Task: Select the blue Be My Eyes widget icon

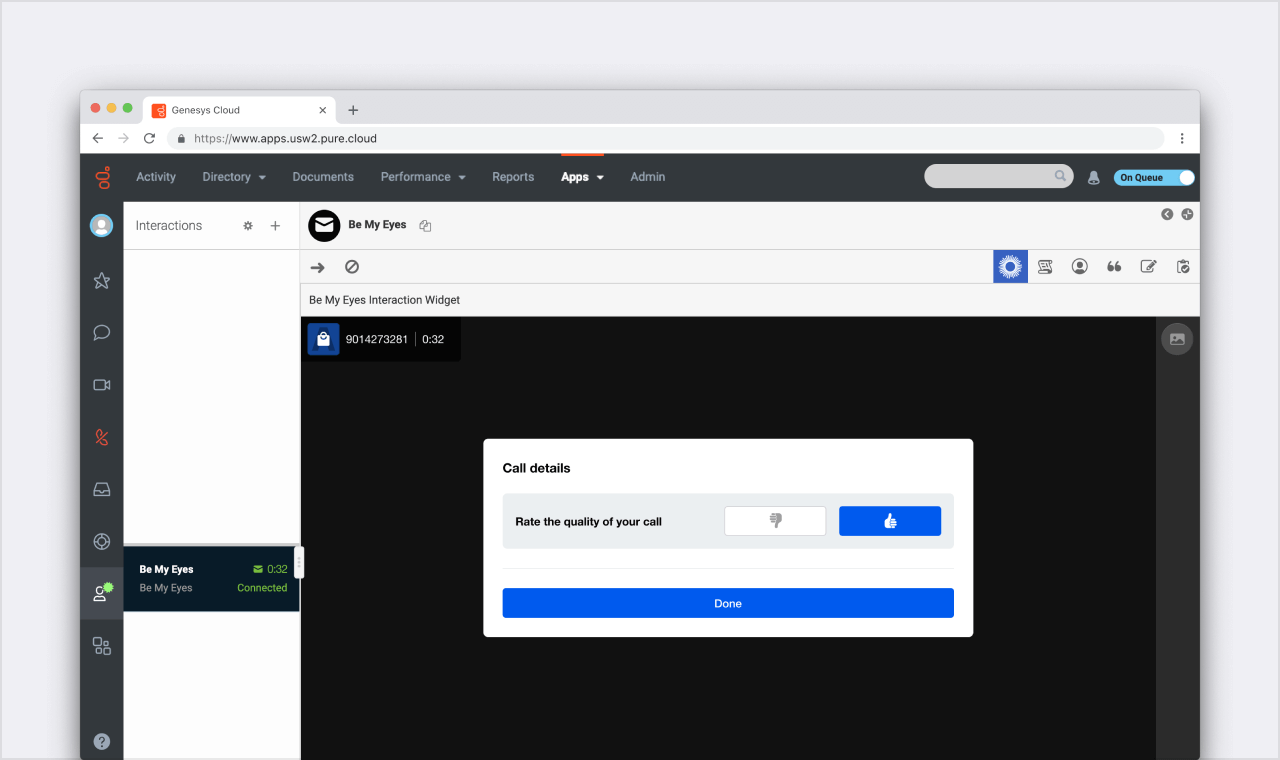Action: tap(1010, 266)
